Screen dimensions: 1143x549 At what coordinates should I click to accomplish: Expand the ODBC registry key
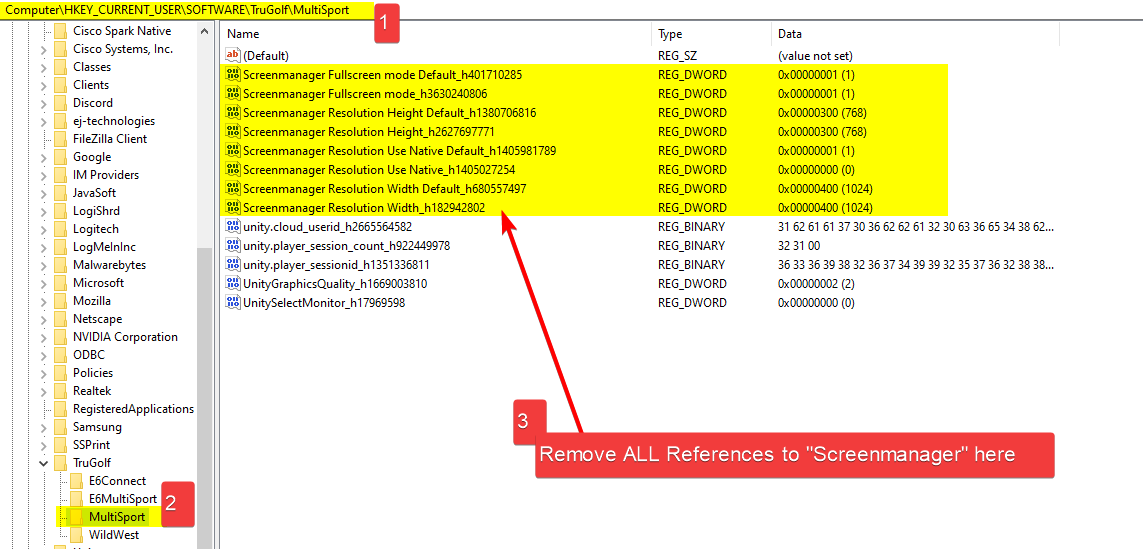(x=43, y=355)
